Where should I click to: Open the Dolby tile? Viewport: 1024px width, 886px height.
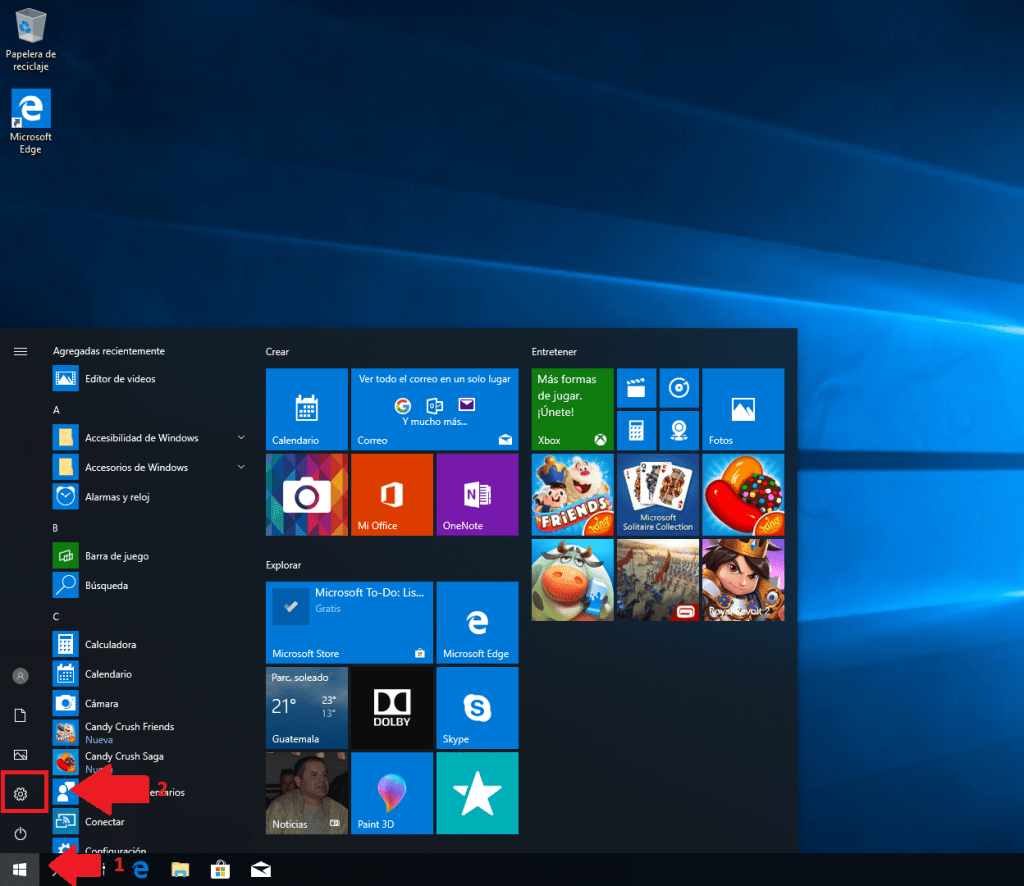click(x=391, y=708)
